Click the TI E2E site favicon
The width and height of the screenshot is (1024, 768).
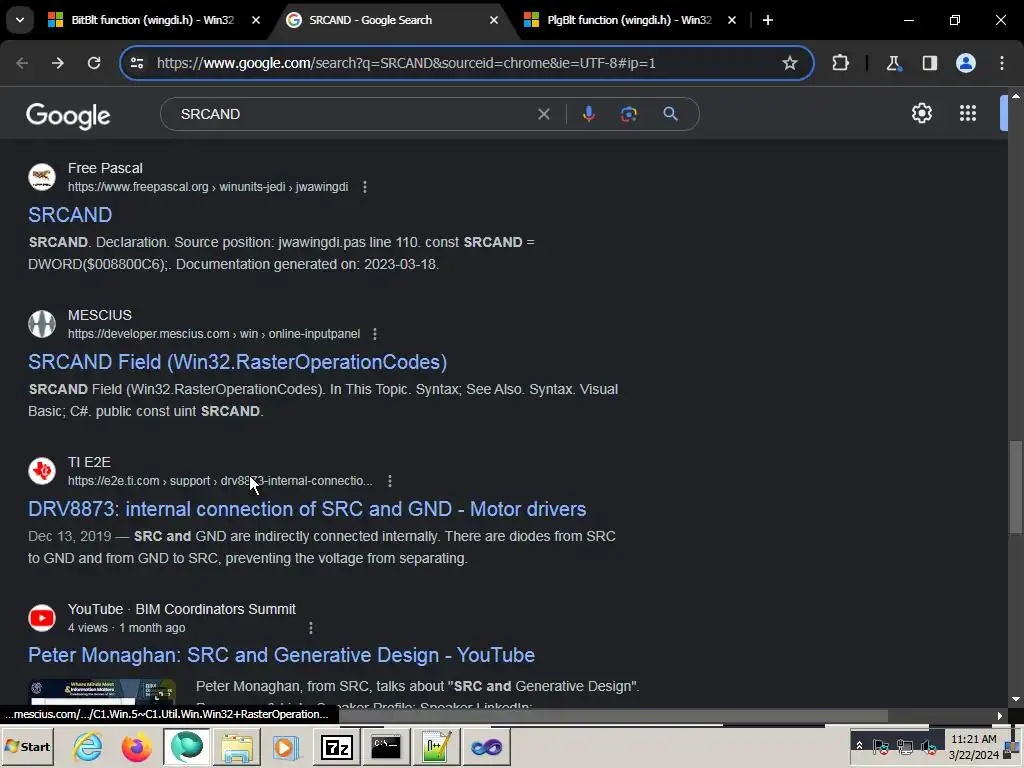tap(42, 470)
